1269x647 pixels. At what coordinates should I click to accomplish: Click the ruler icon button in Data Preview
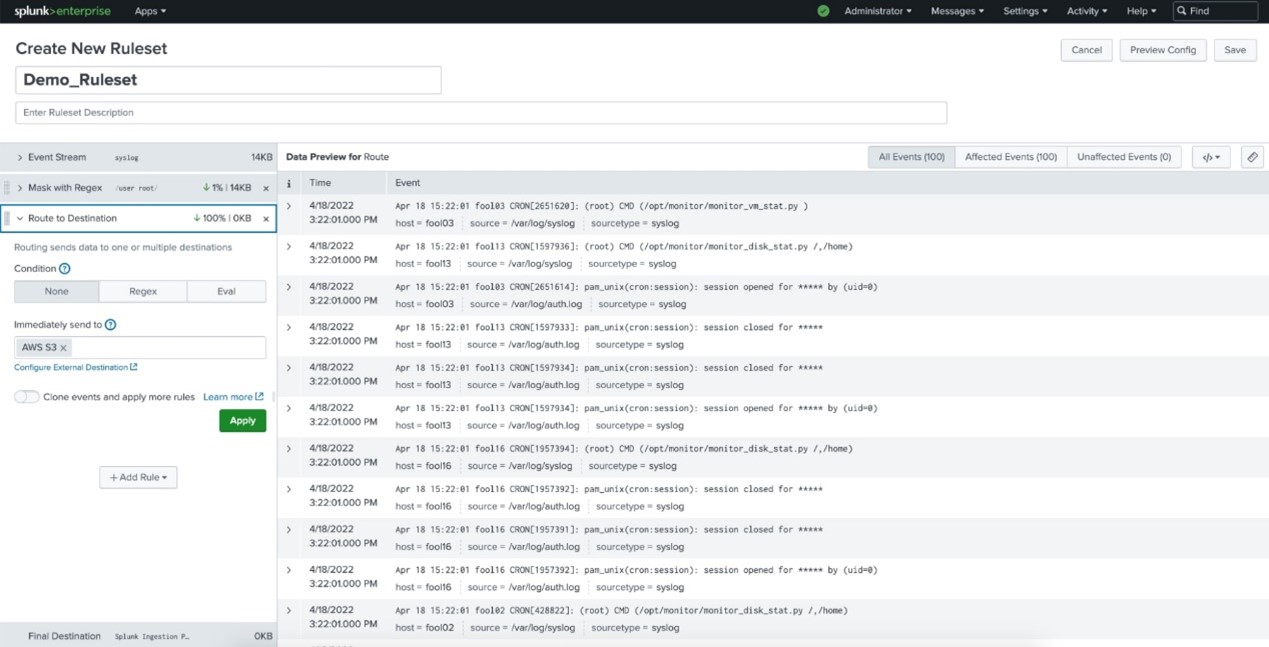(1251, 157)
